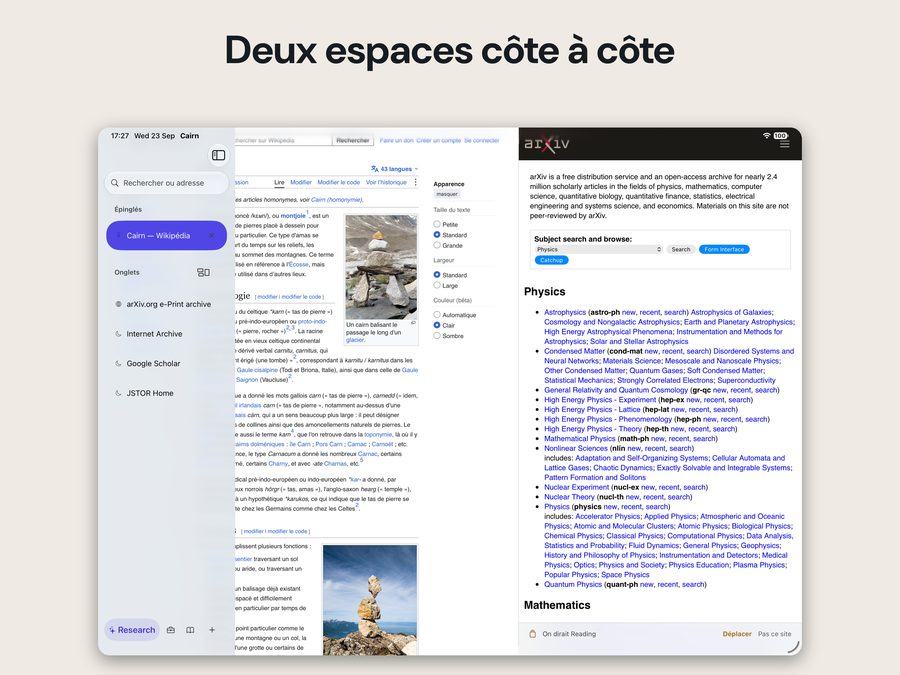The width and height of the screenshot is (900, 675).
Task: Select Sombre color mode
Action: point(437,336)
